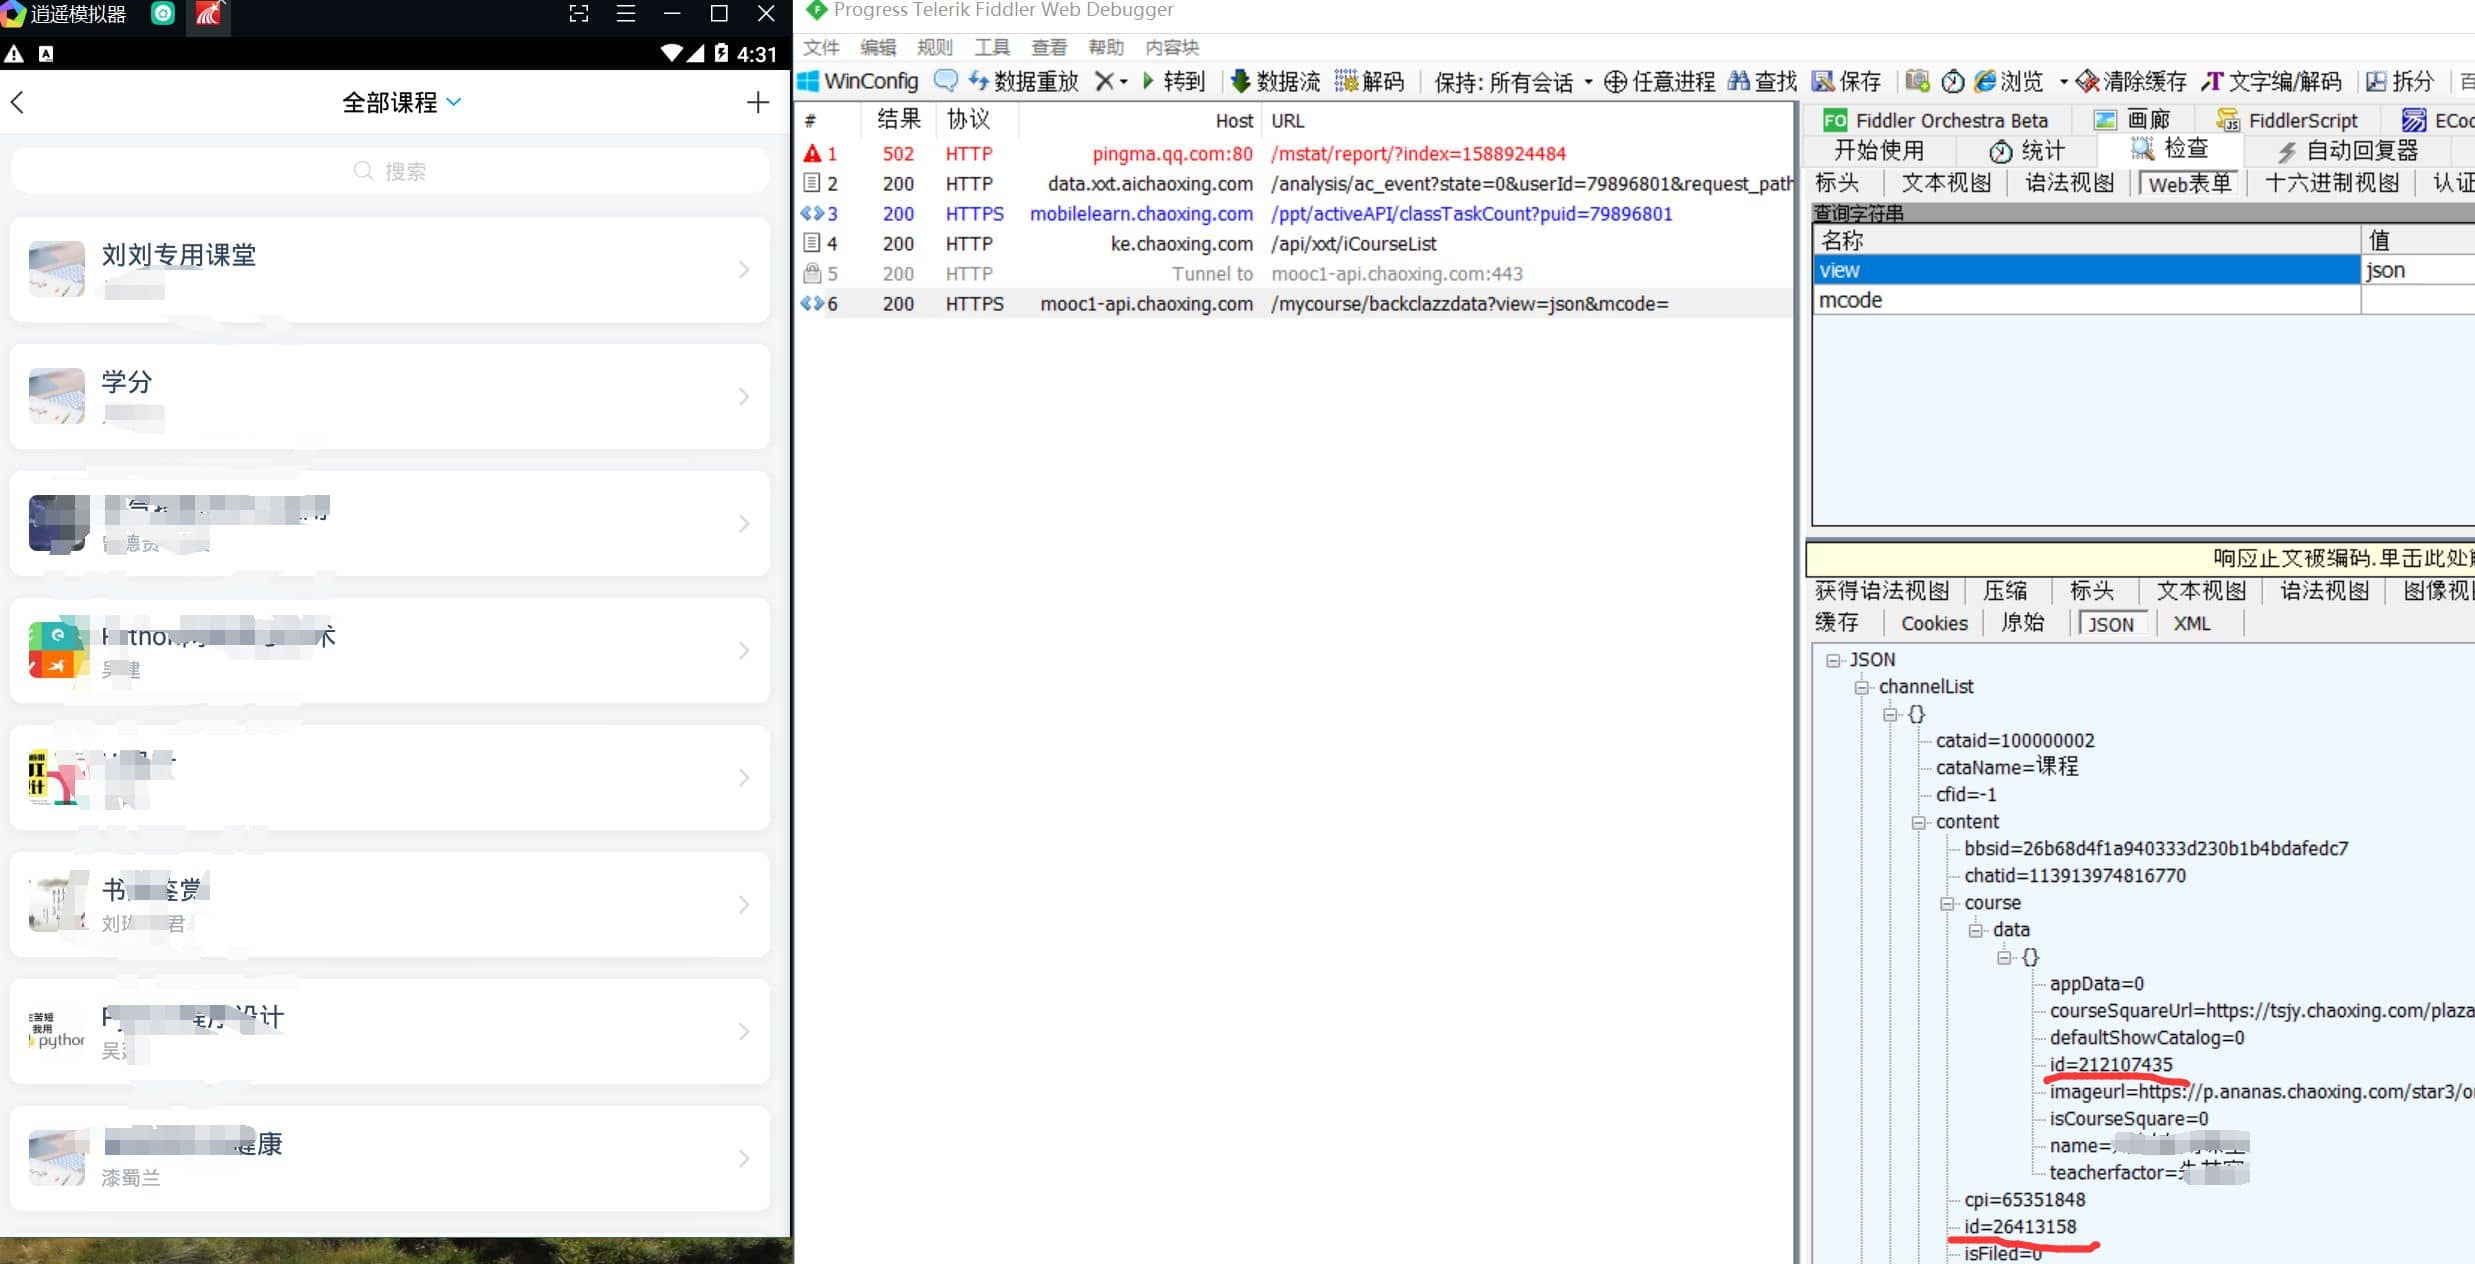
Task: Click the 搜索 search field in the emulator
Action: [390, 171]
